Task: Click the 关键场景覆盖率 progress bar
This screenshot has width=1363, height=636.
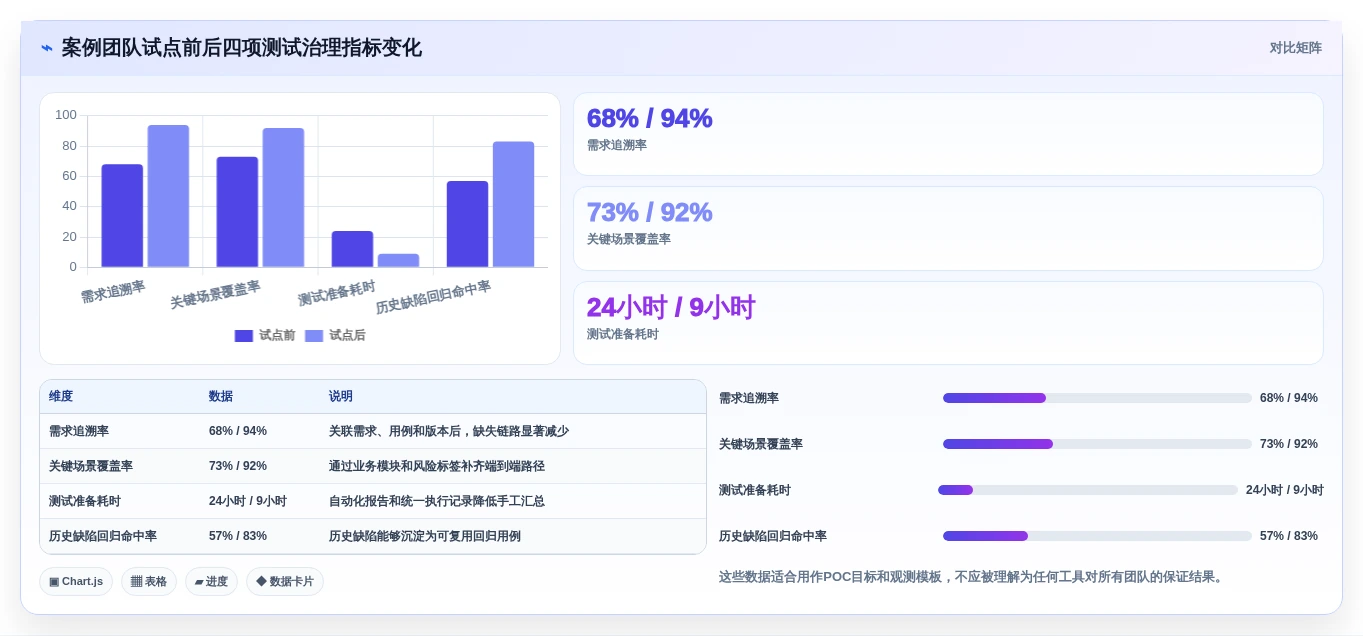Action: [x=1097, y=444]
